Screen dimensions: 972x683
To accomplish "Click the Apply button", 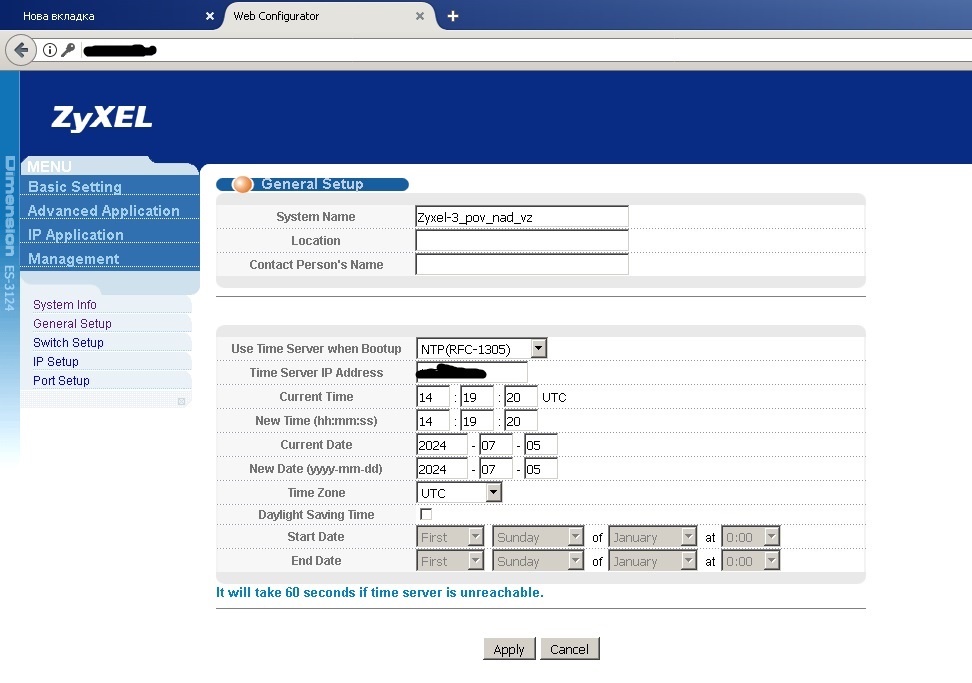I will pos(509,649).
